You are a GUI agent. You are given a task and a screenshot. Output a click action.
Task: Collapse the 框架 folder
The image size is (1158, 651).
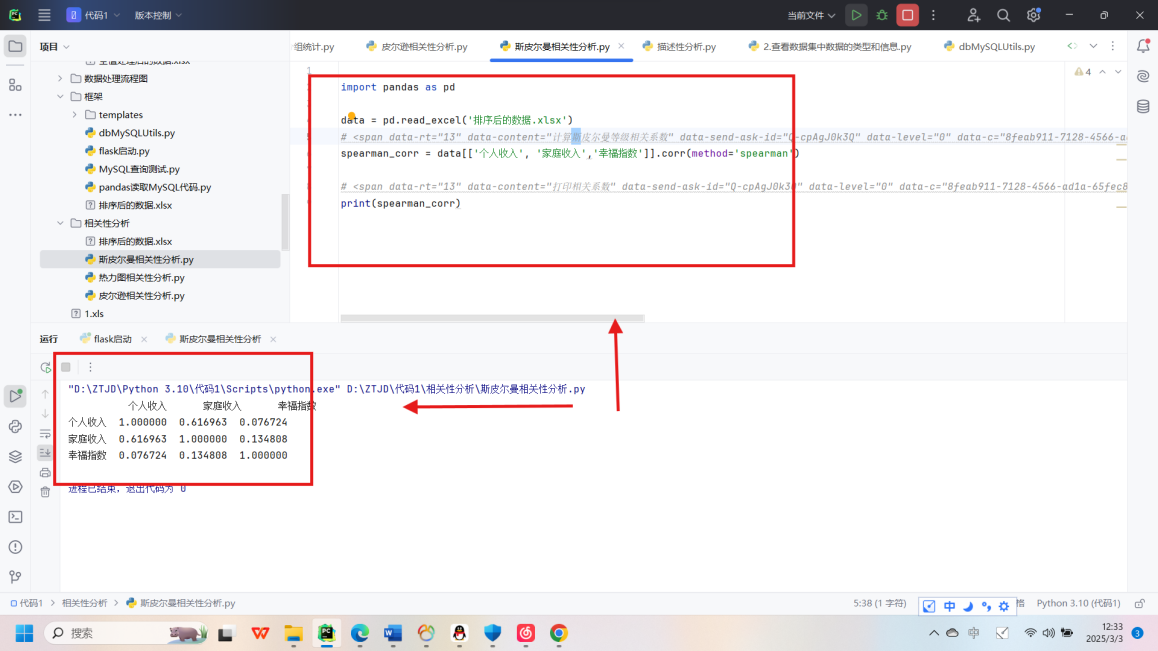61,97
